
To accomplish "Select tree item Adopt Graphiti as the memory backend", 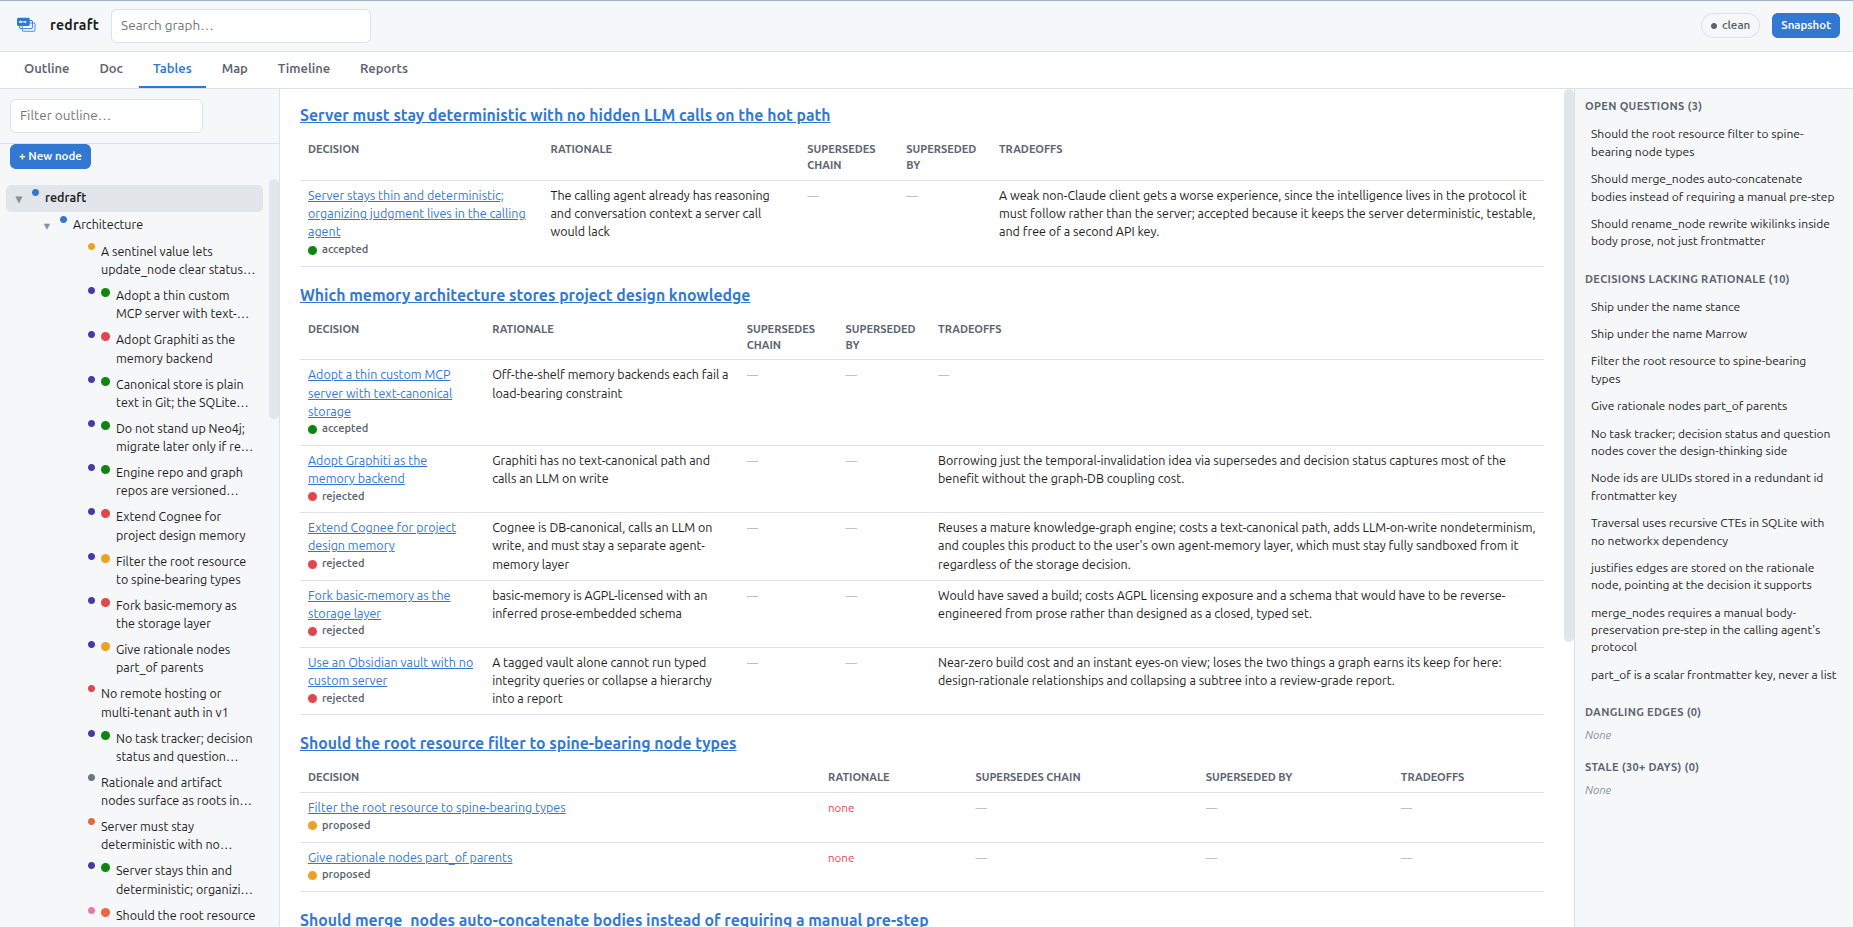I will point(176,349).
